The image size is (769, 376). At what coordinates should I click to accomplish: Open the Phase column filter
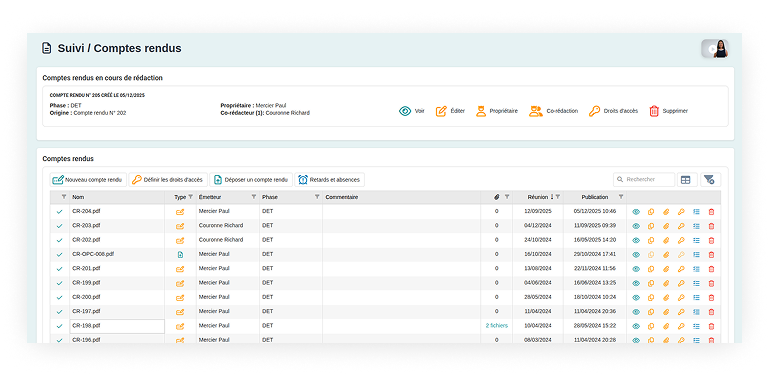coord(317,197)
